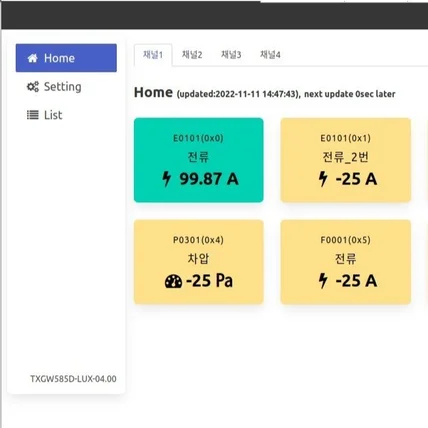The width and height of the screenshot is (428, 428).
Task: Switch to the 채널3 tab
Action: tap(231, 55)
